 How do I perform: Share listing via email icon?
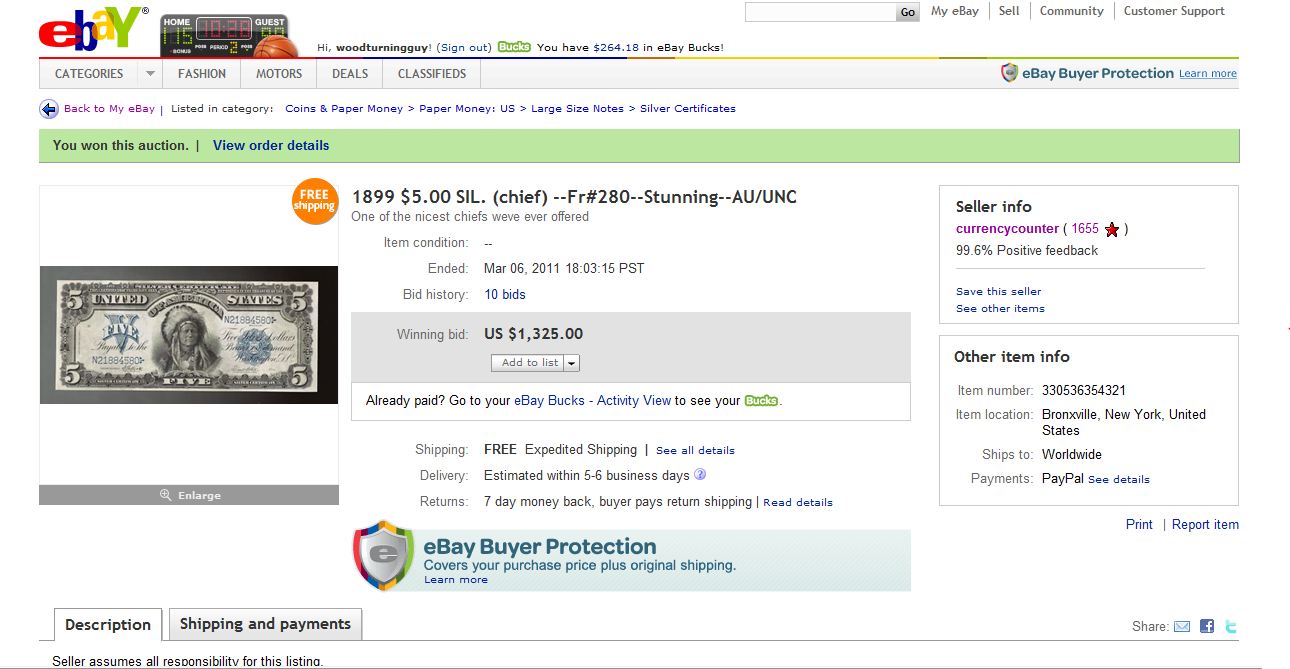(x=1182, y=627)
